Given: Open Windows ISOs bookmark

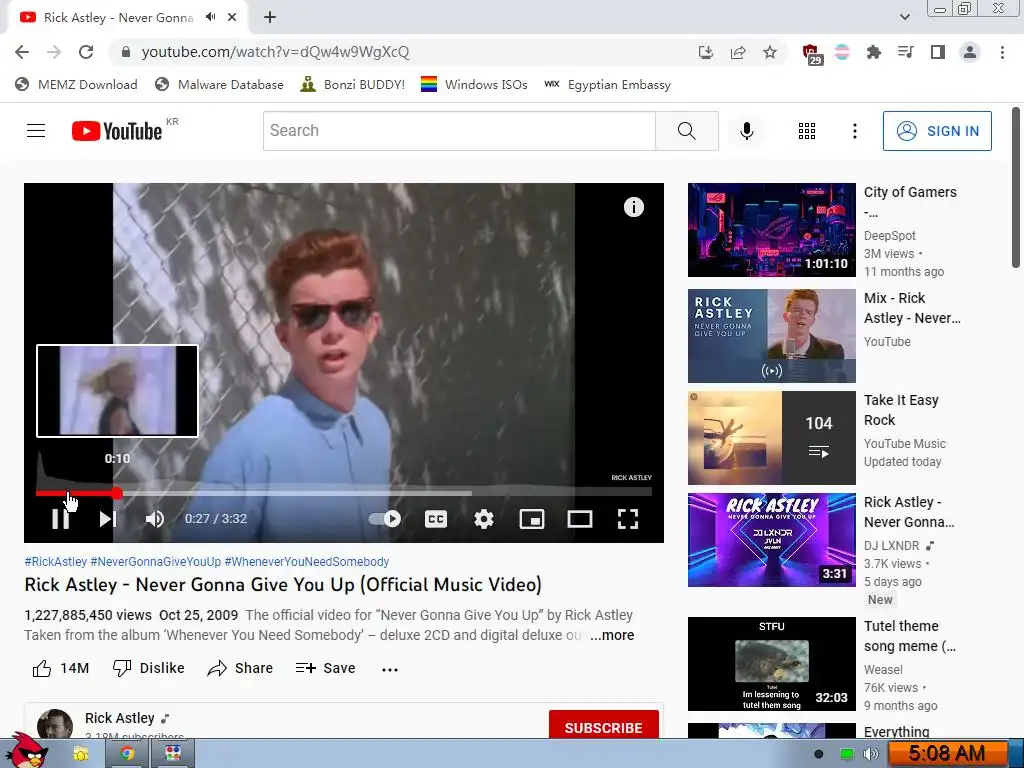Looking at the screenshot, I should 474,84.
